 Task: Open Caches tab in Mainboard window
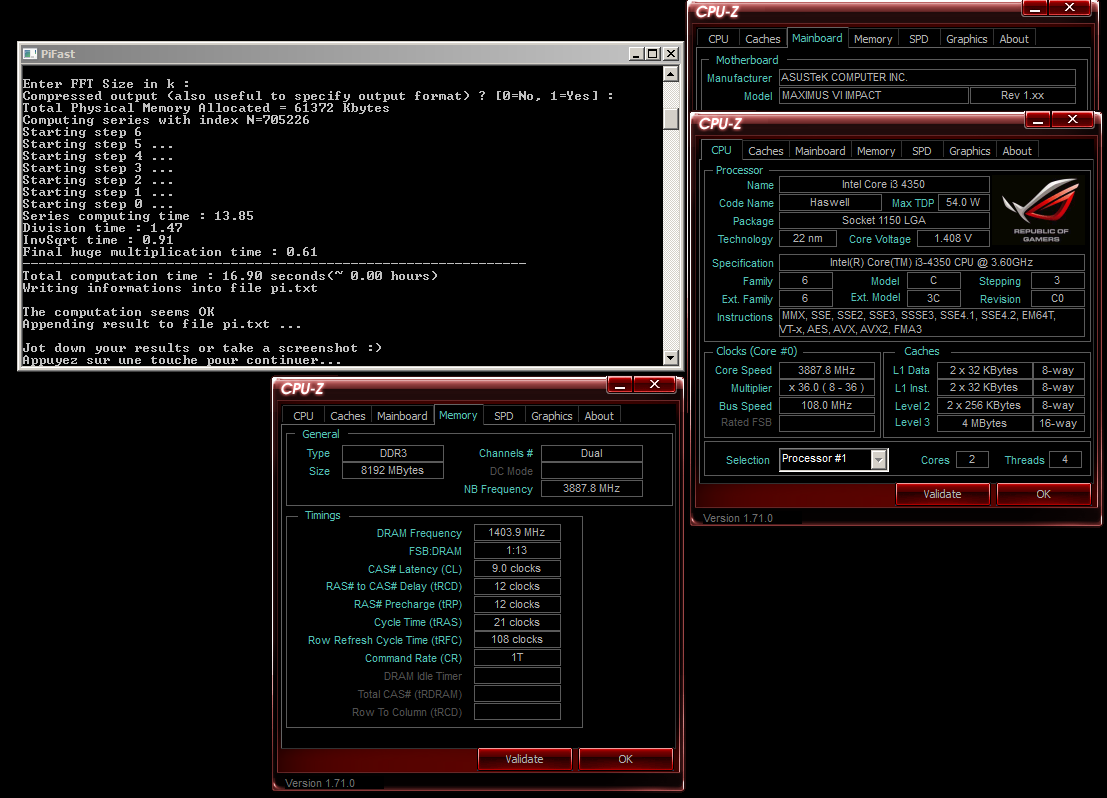coord(762,39)
